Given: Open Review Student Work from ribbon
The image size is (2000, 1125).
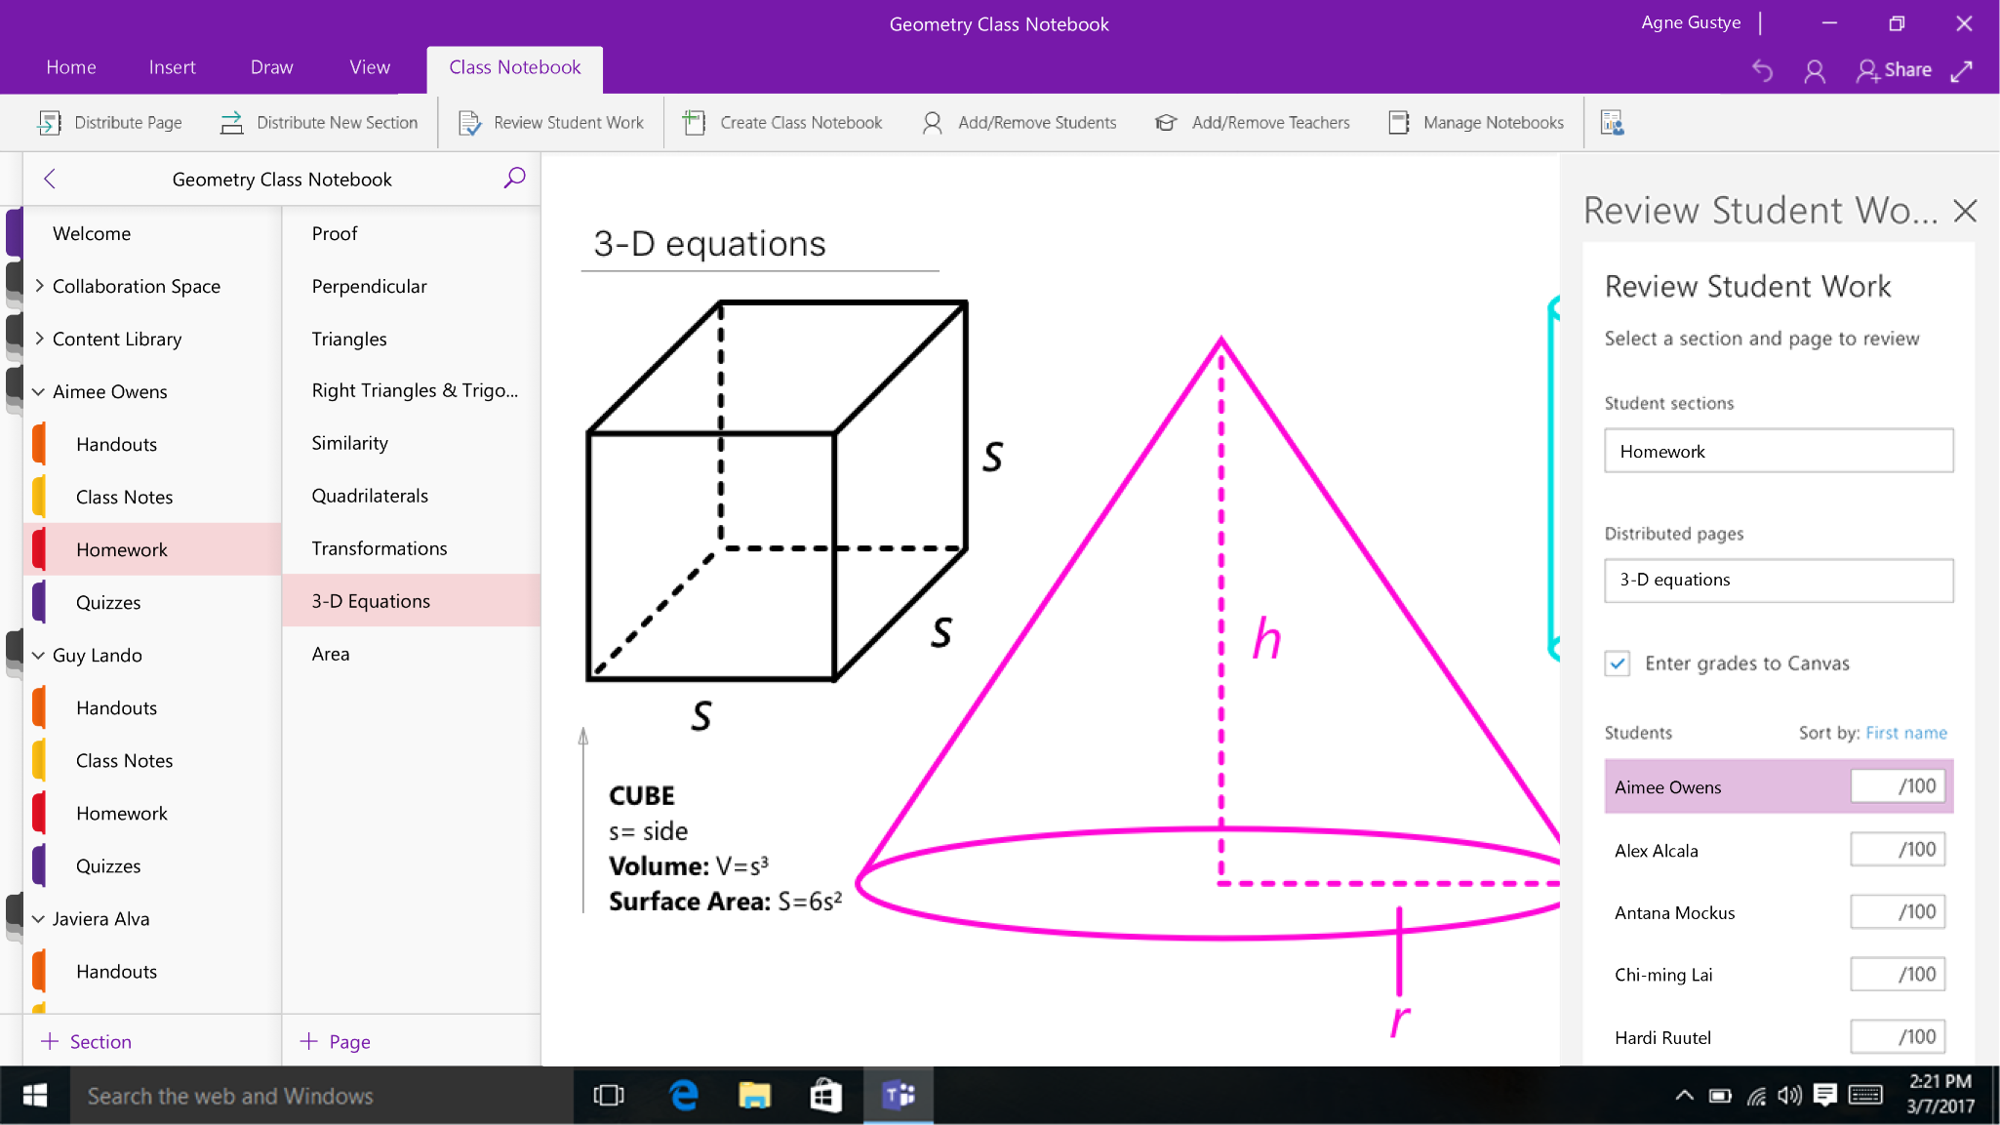Looking at the screenshot, I should coord(551,122).
